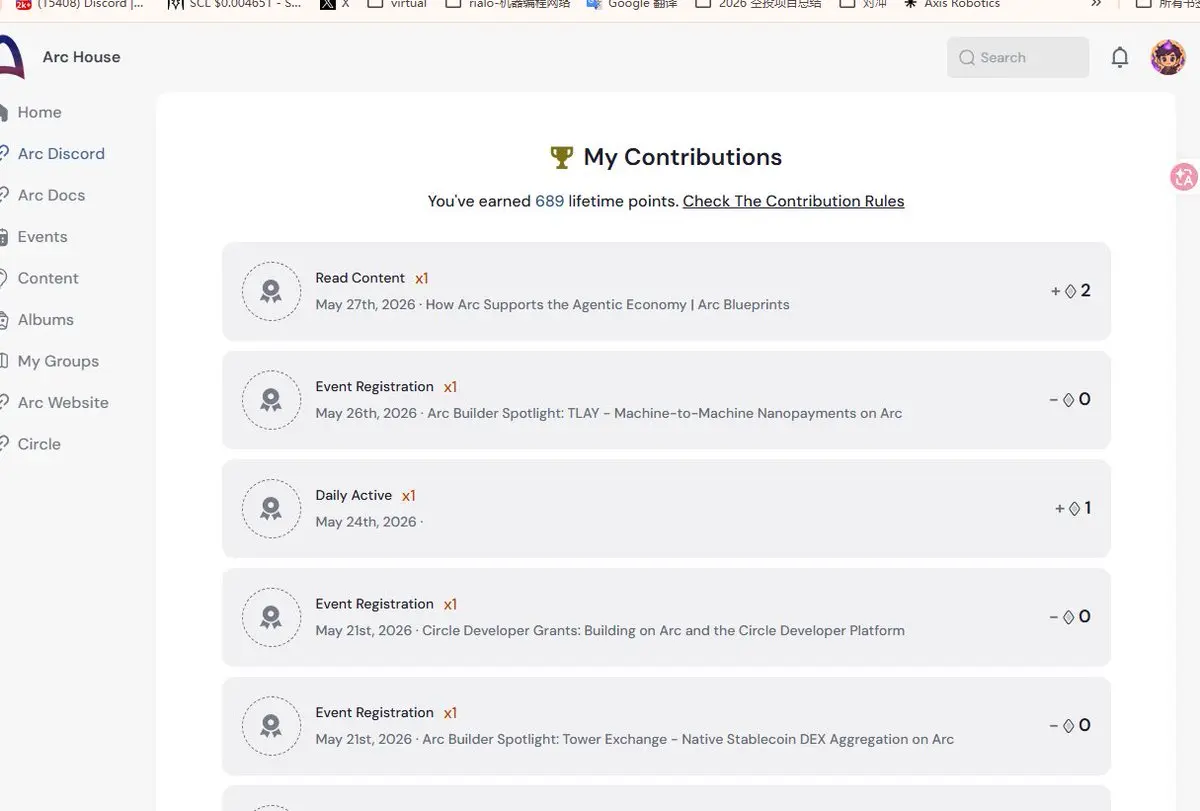Expand the bookmarks overflow chevron
1200x811 pixels.
tap(1096, 4)
